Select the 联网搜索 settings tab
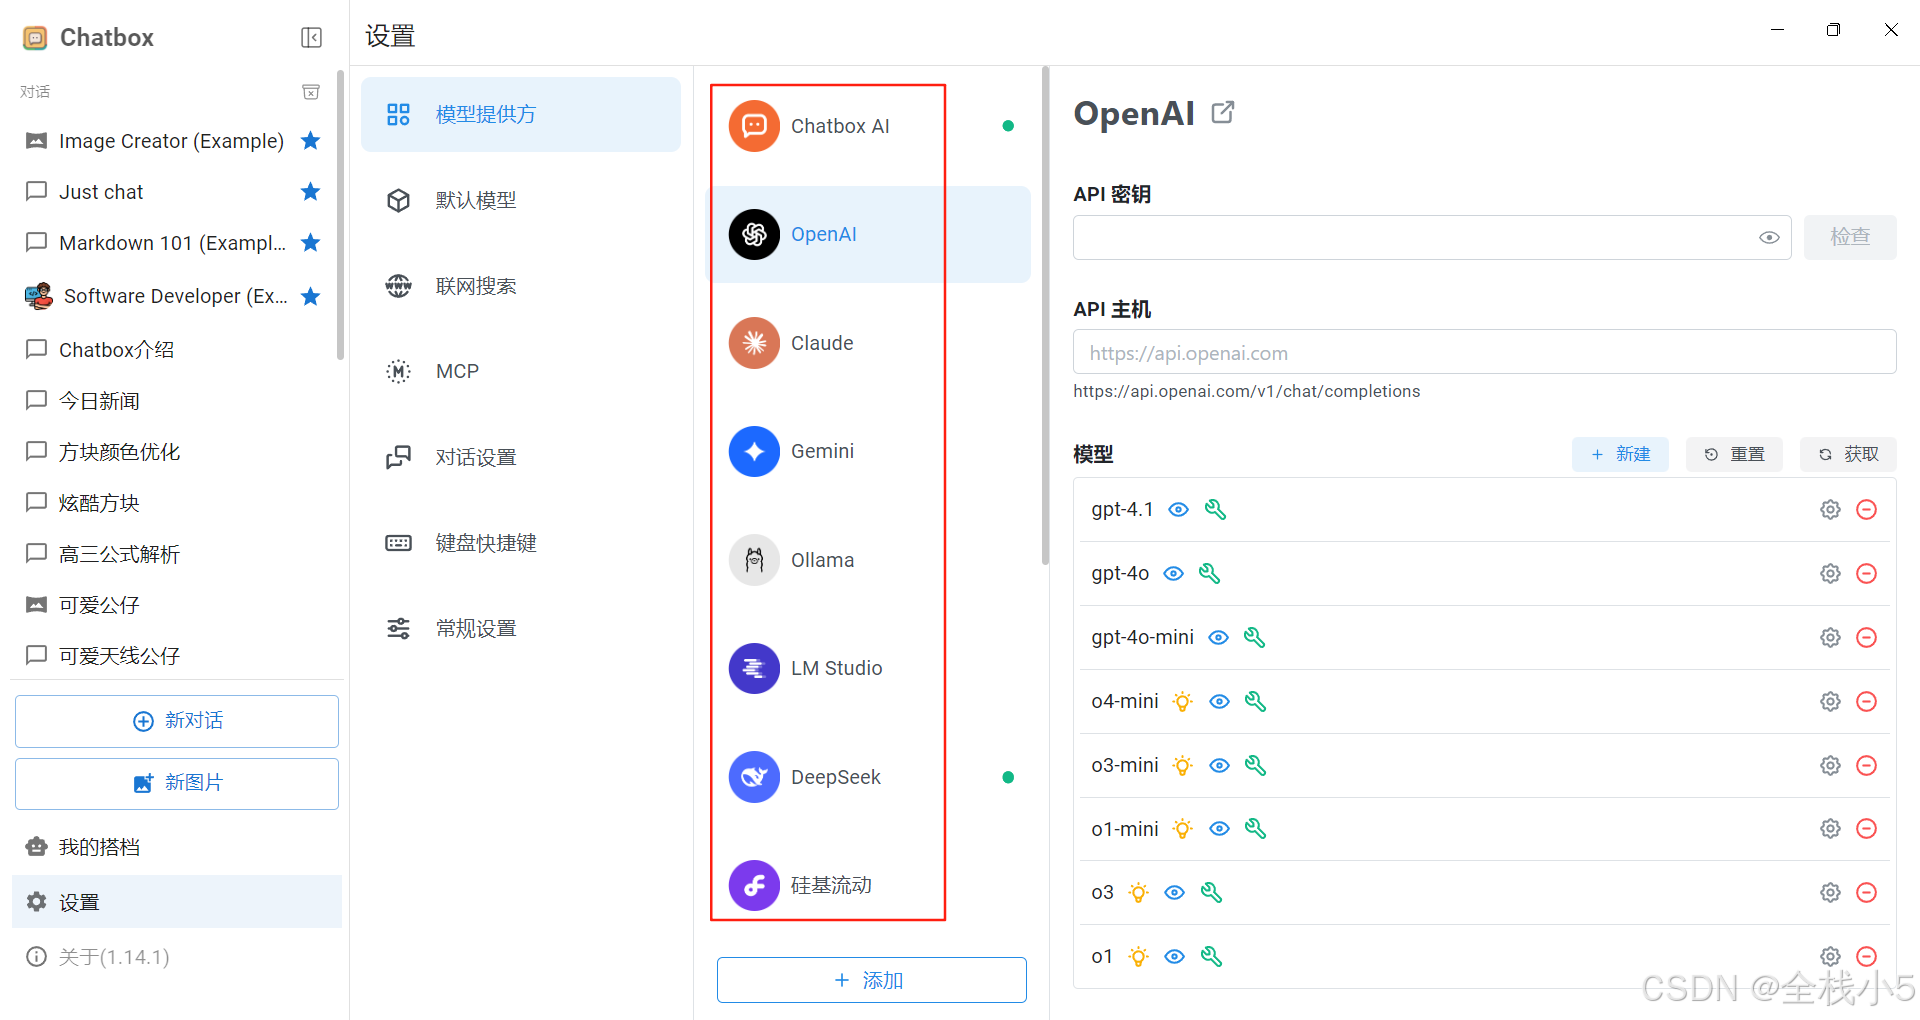The width and height of the screenshot is (1920, 1020). [x=520, y=286]
